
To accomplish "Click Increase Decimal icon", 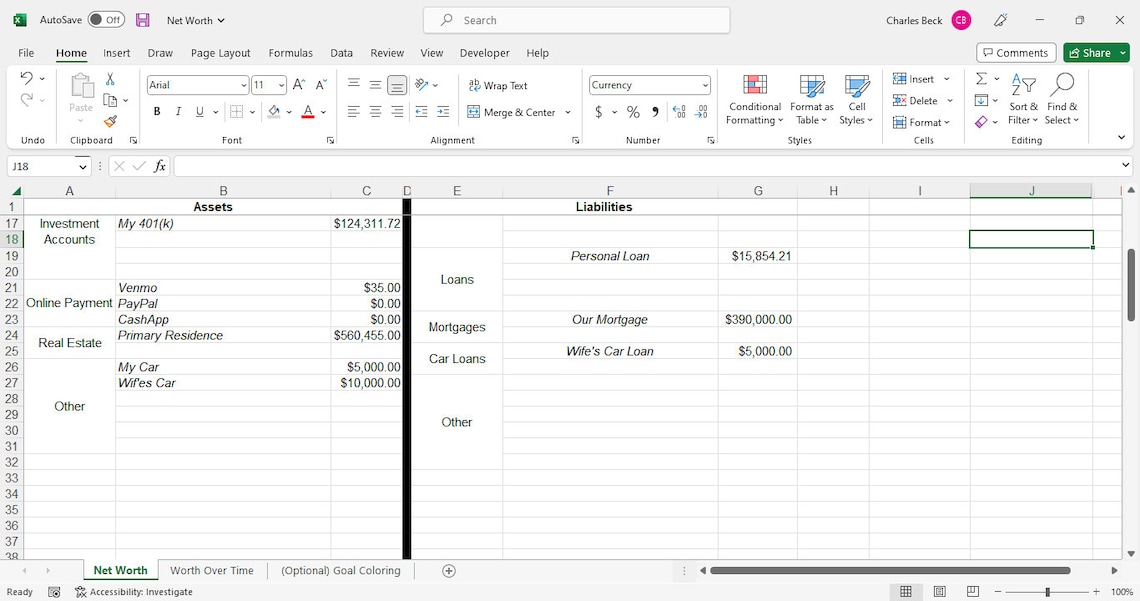I will 679,112.
